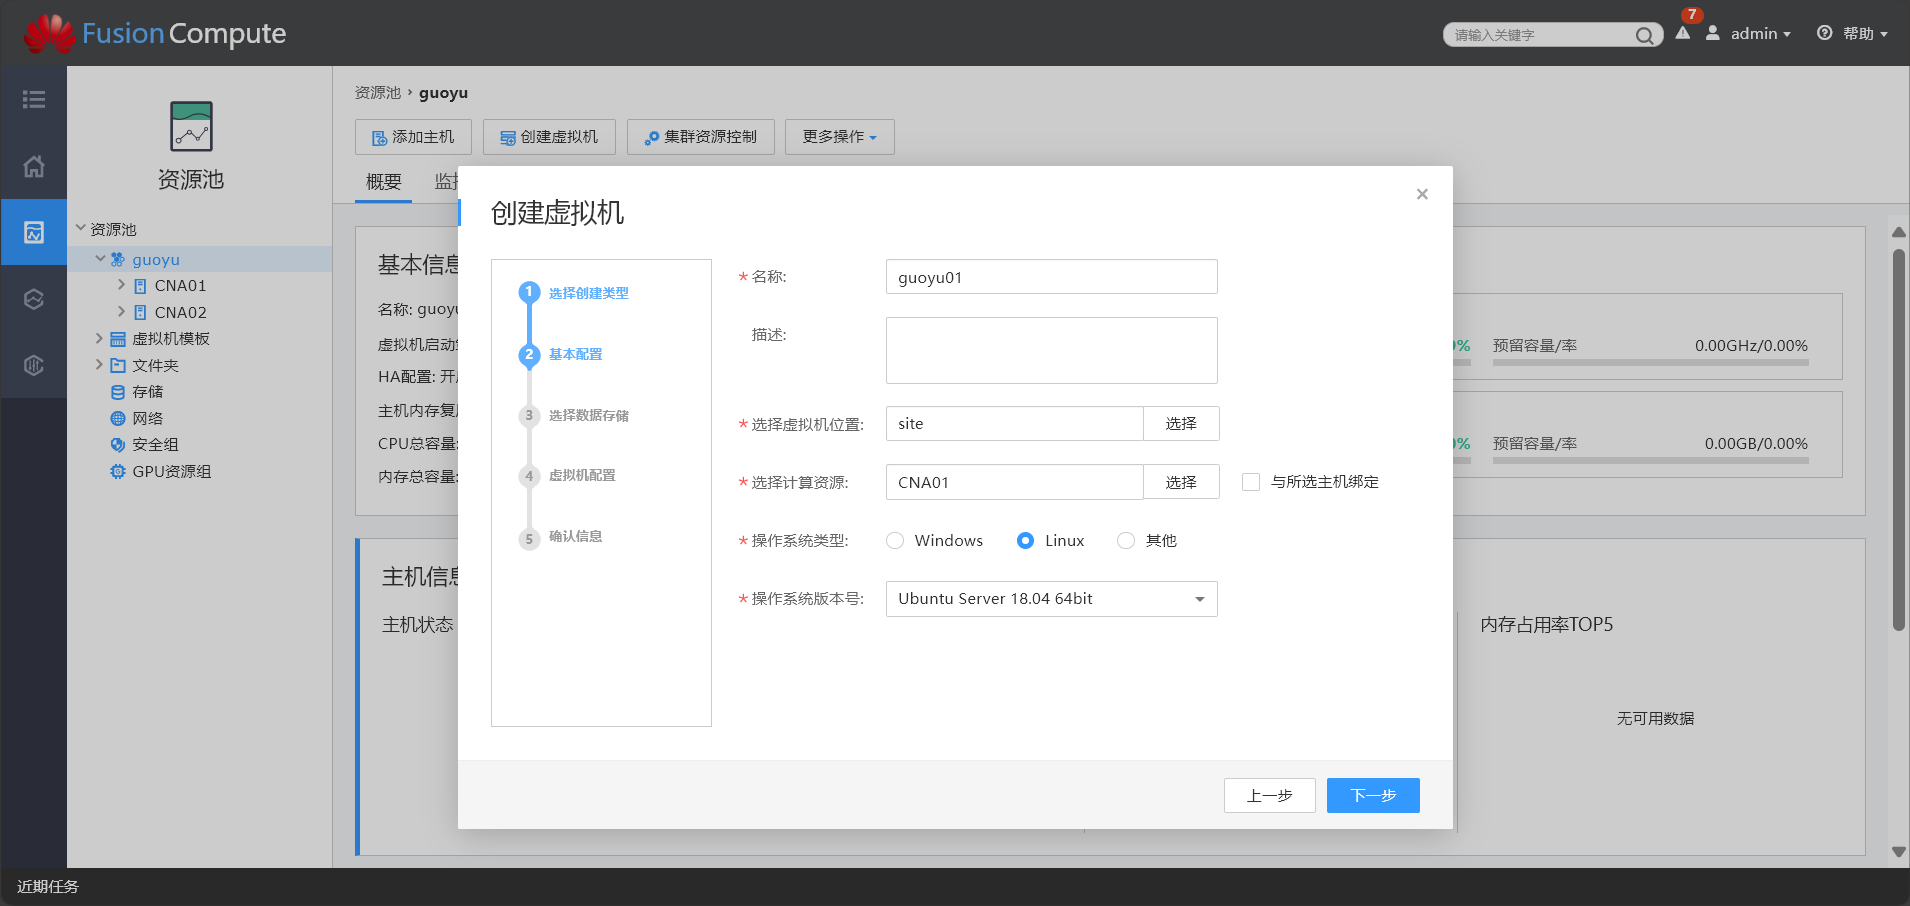Image resolution: width=1910 pixels, height=906 pixels.
Task: Switch to the 概要 tab
Action: pos(384,182)
